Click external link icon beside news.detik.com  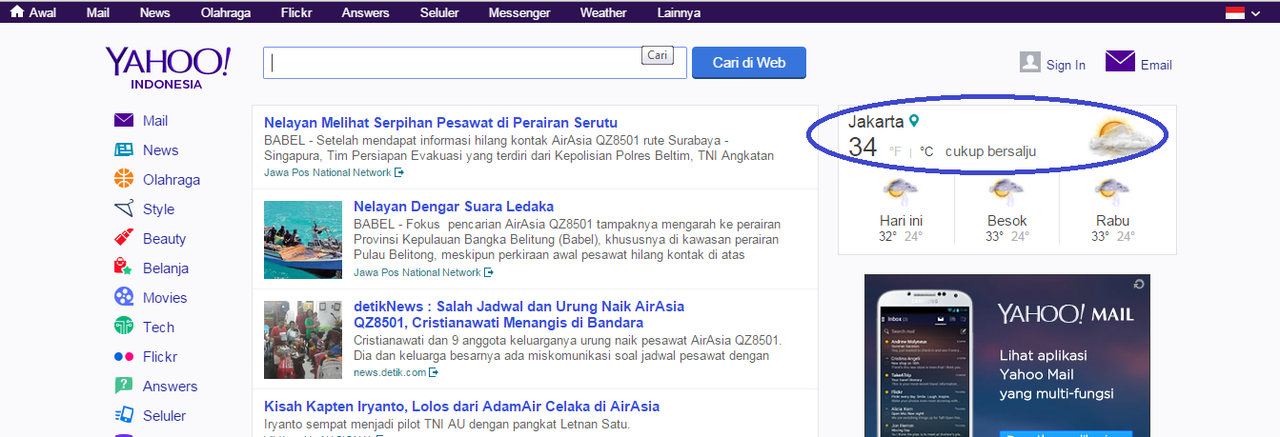click(x=434, y=373)
